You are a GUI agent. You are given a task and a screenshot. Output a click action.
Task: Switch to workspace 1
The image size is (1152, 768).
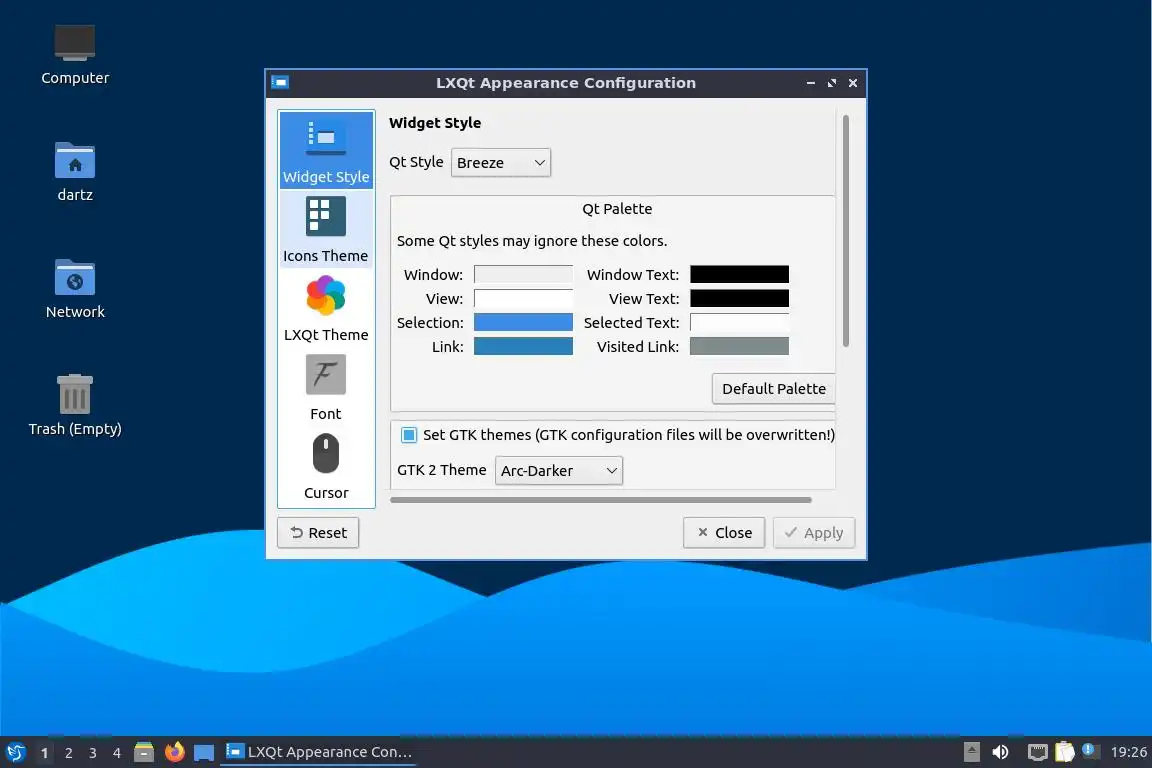coord(45,753)
